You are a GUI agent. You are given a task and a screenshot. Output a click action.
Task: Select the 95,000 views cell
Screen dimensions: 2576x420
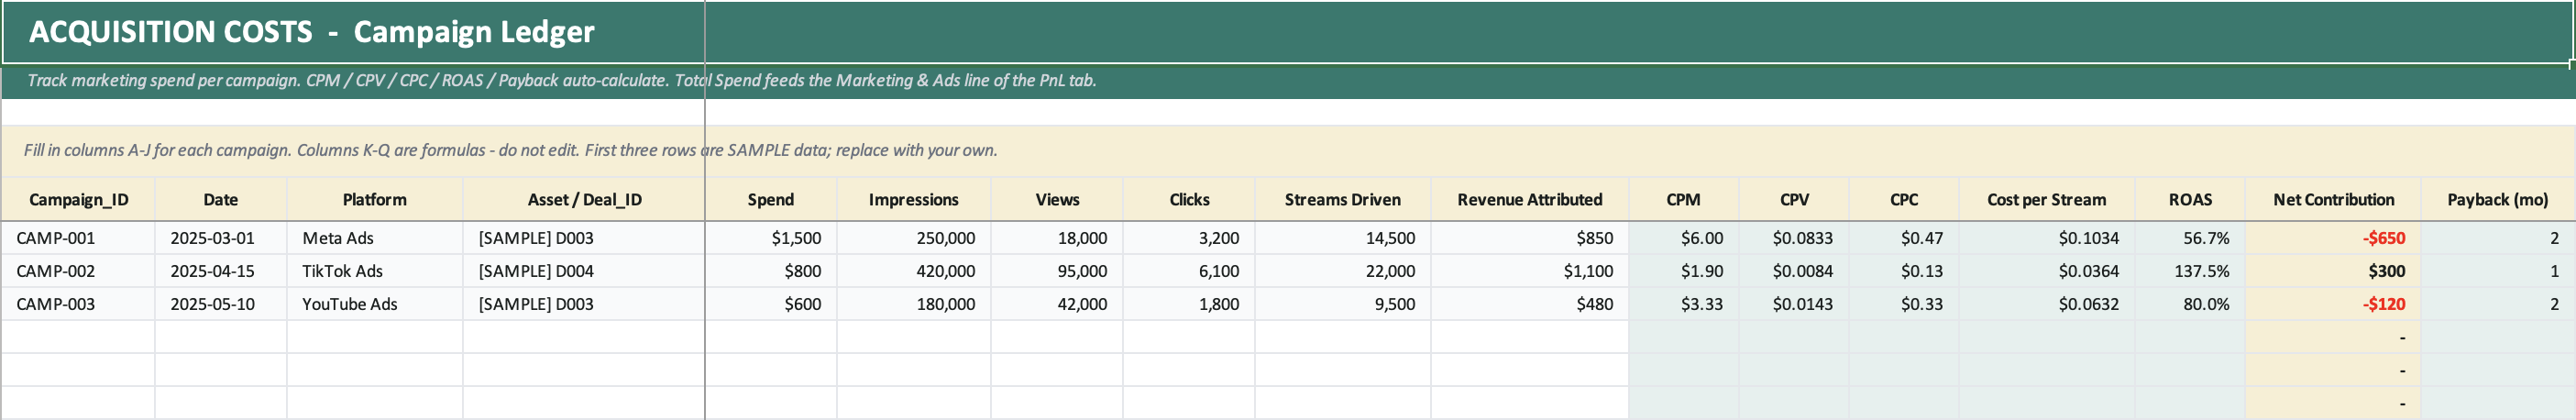click(x=1057, y=271)
